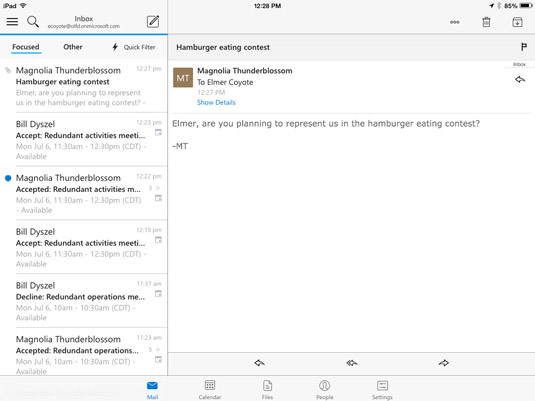The image size is (535, 401).
Task: Open Decline: Redundant operations email
Action: [84, 301]
